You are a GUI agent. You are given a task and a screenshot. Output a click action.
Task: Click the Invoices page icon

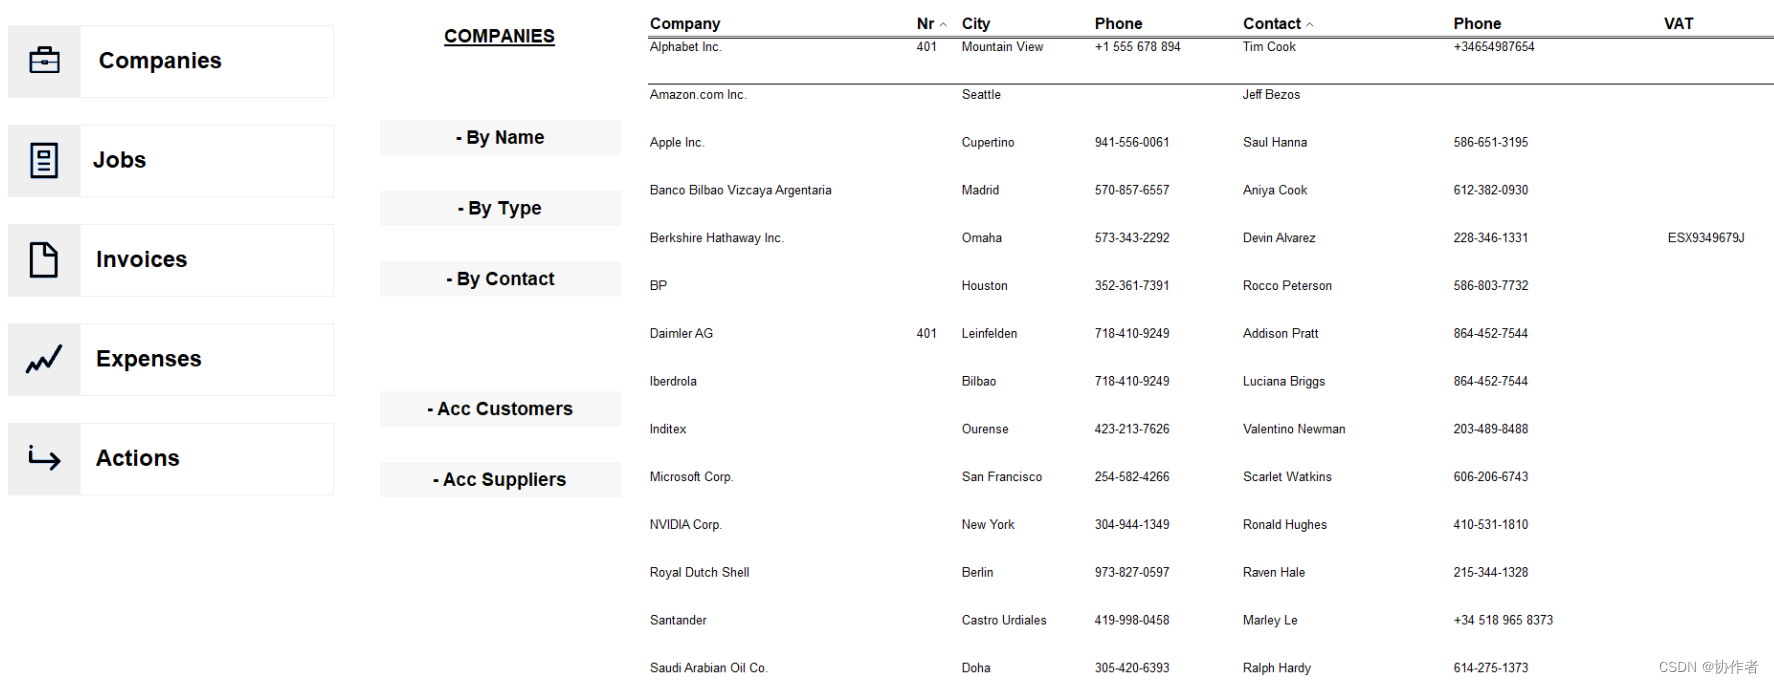click(x=44, y=260)
